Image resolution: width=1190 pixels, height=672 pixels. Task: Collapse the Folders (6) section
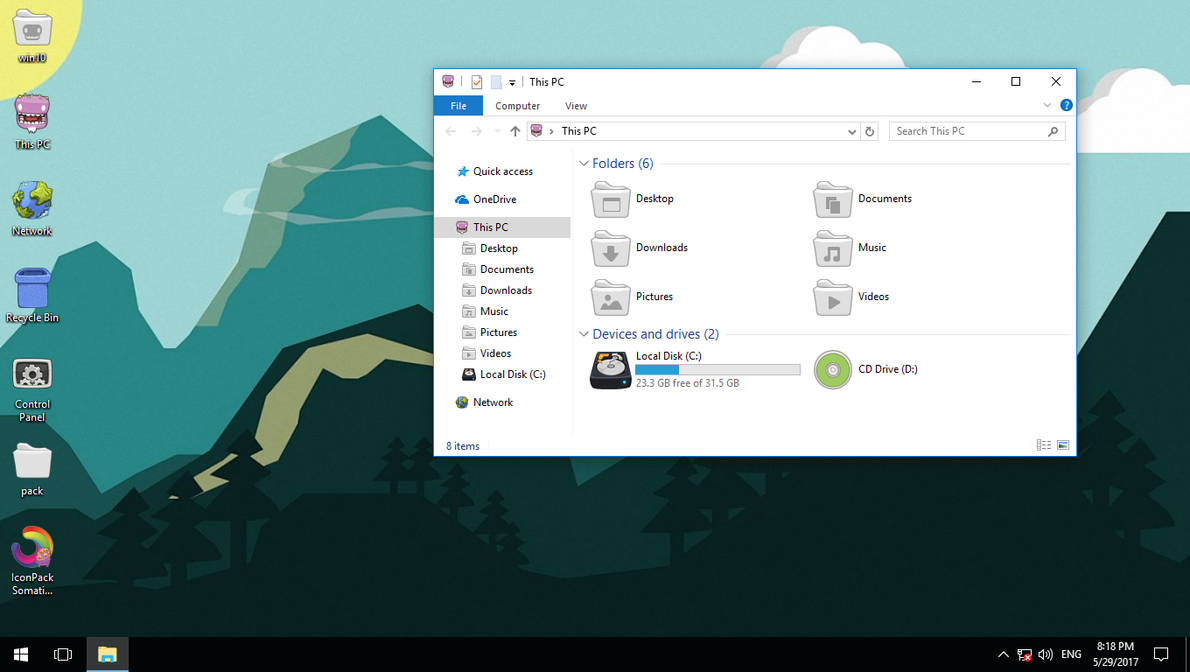click(x=582, y=163)
